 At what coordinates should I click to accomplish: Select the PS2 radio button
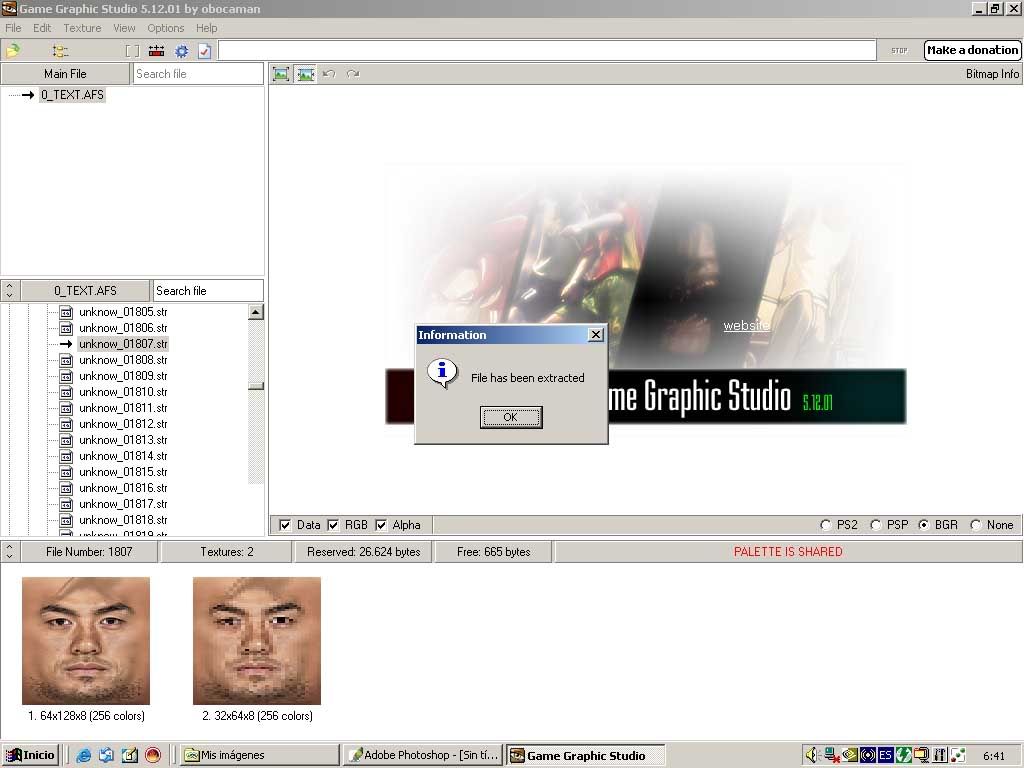[825, 525]
